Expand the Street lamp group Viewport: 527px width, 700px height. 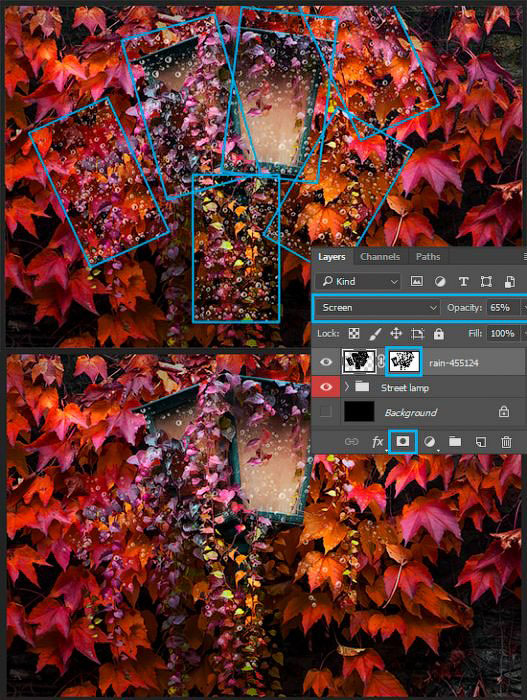347,387
